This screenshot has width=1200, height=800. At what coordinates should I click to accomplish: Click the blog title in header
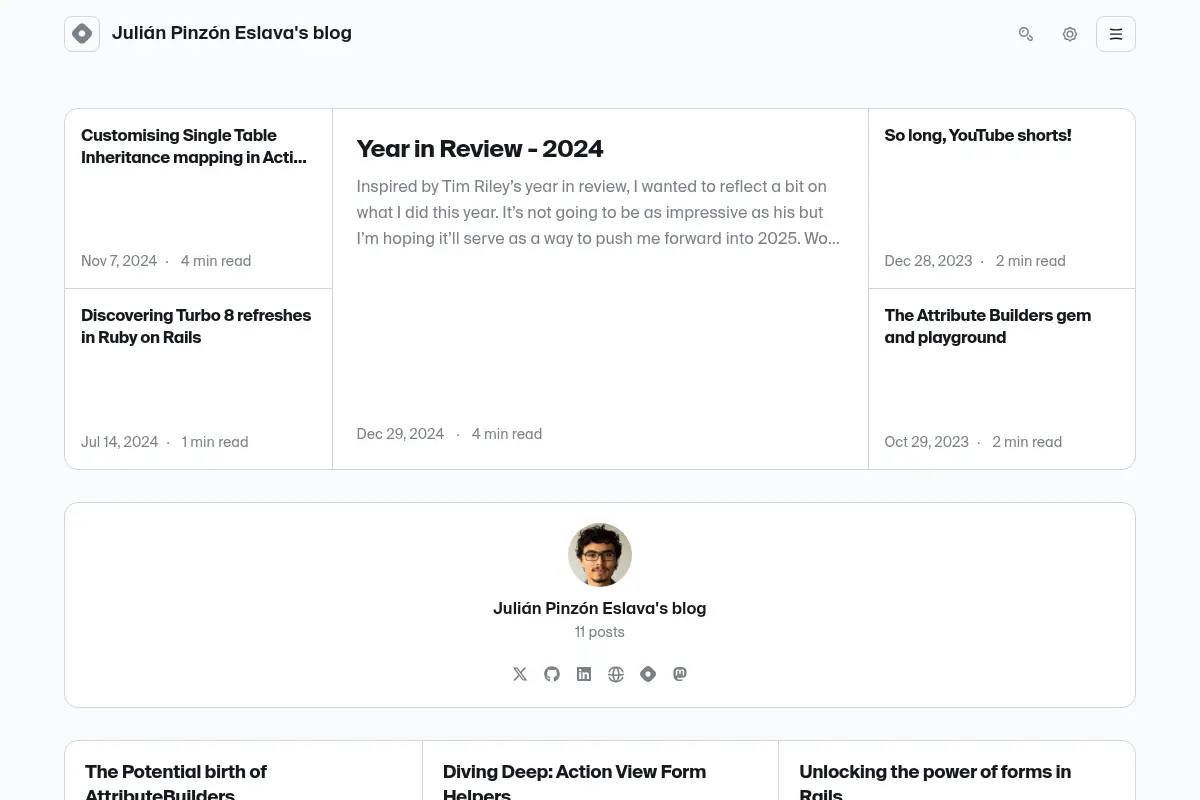(232, 33)
